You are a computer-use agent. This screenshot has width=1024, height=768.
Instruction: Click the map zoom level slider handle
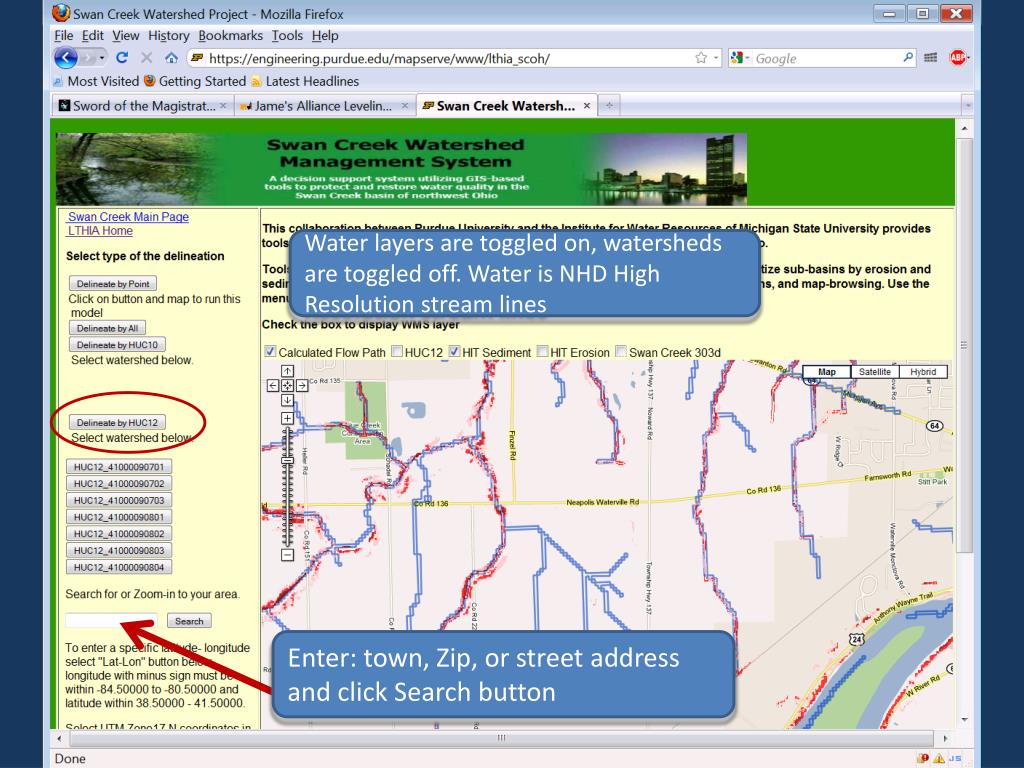coord(287,460)
